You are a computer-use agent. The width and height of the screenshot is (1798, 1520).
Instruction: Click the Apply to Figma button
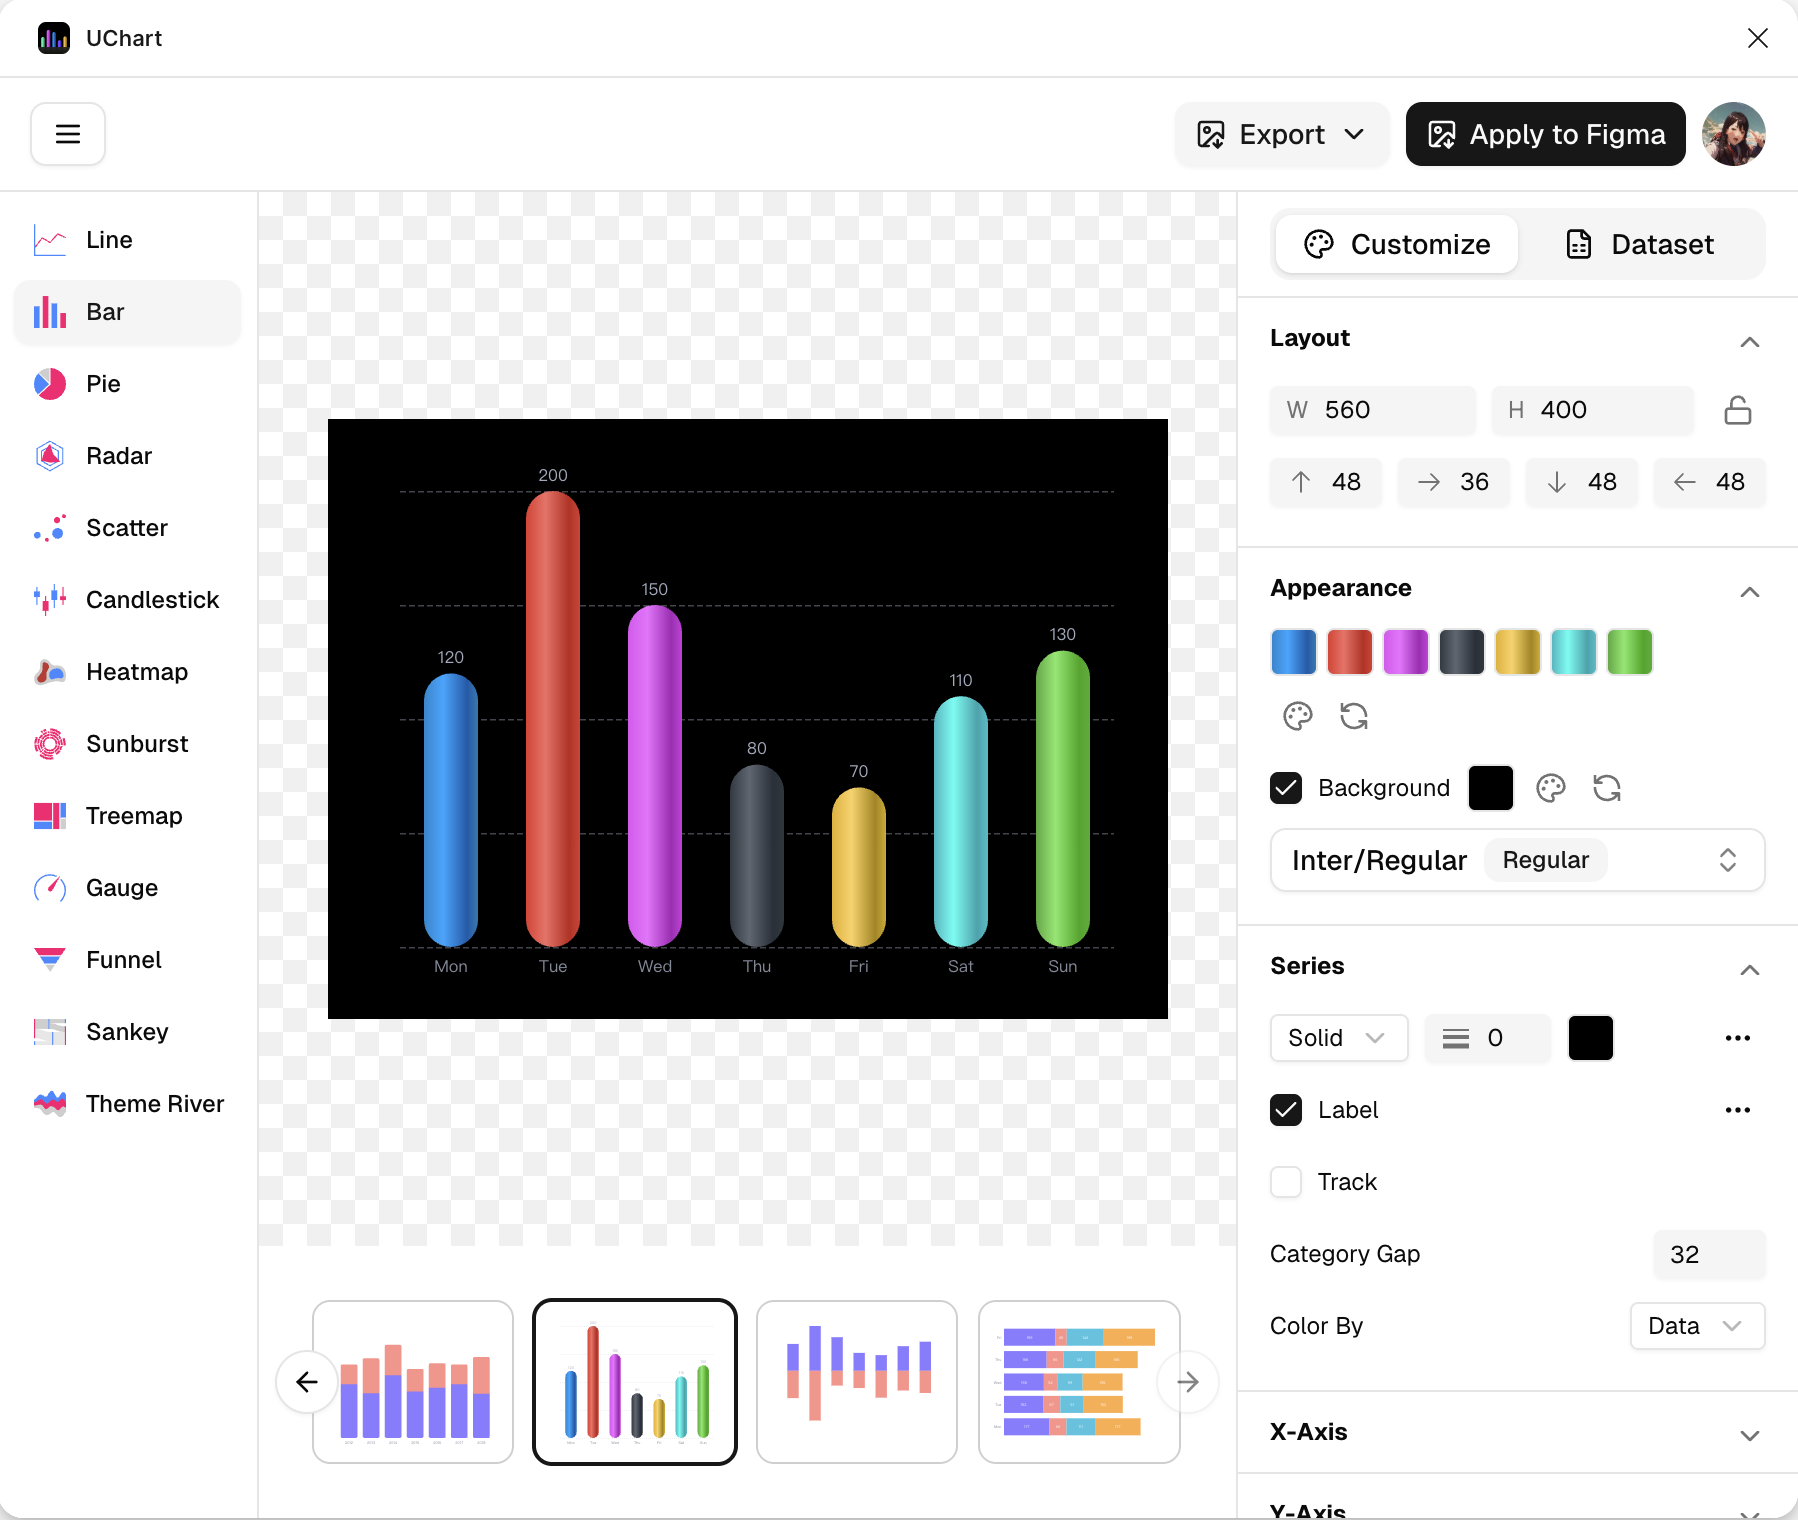tap(1545, 134)
